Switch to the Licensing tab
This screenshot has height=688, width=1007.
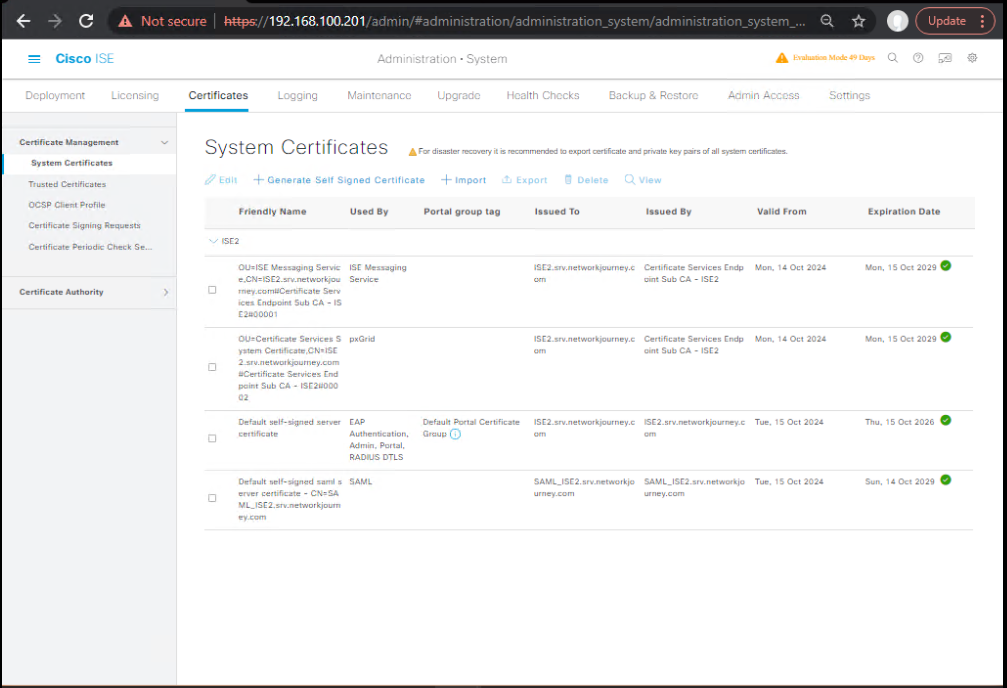click(x=135, y=96)
